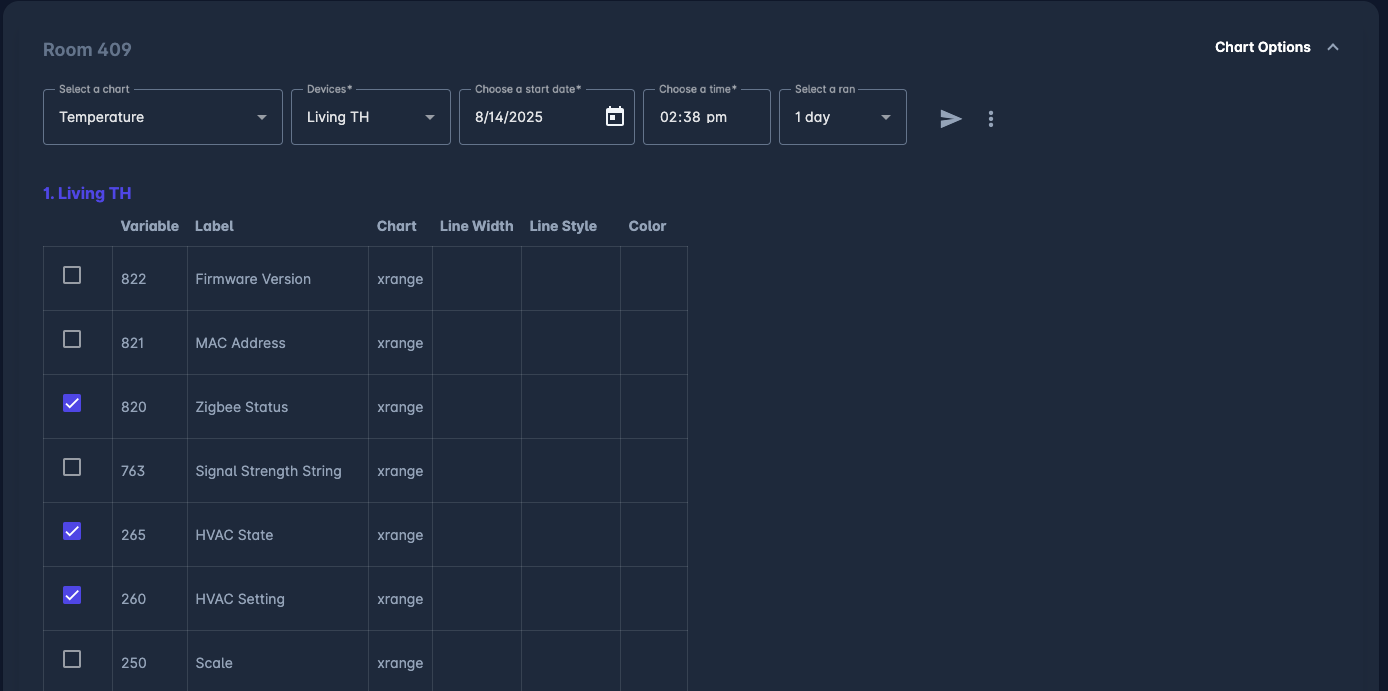Click the start date input field
Viewport: 1388px width, 691px height.
(530, 117)
